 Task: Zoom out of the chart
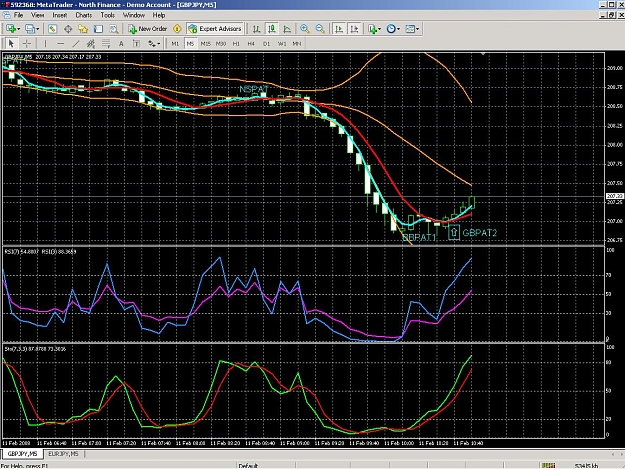(x=320, y=29)
